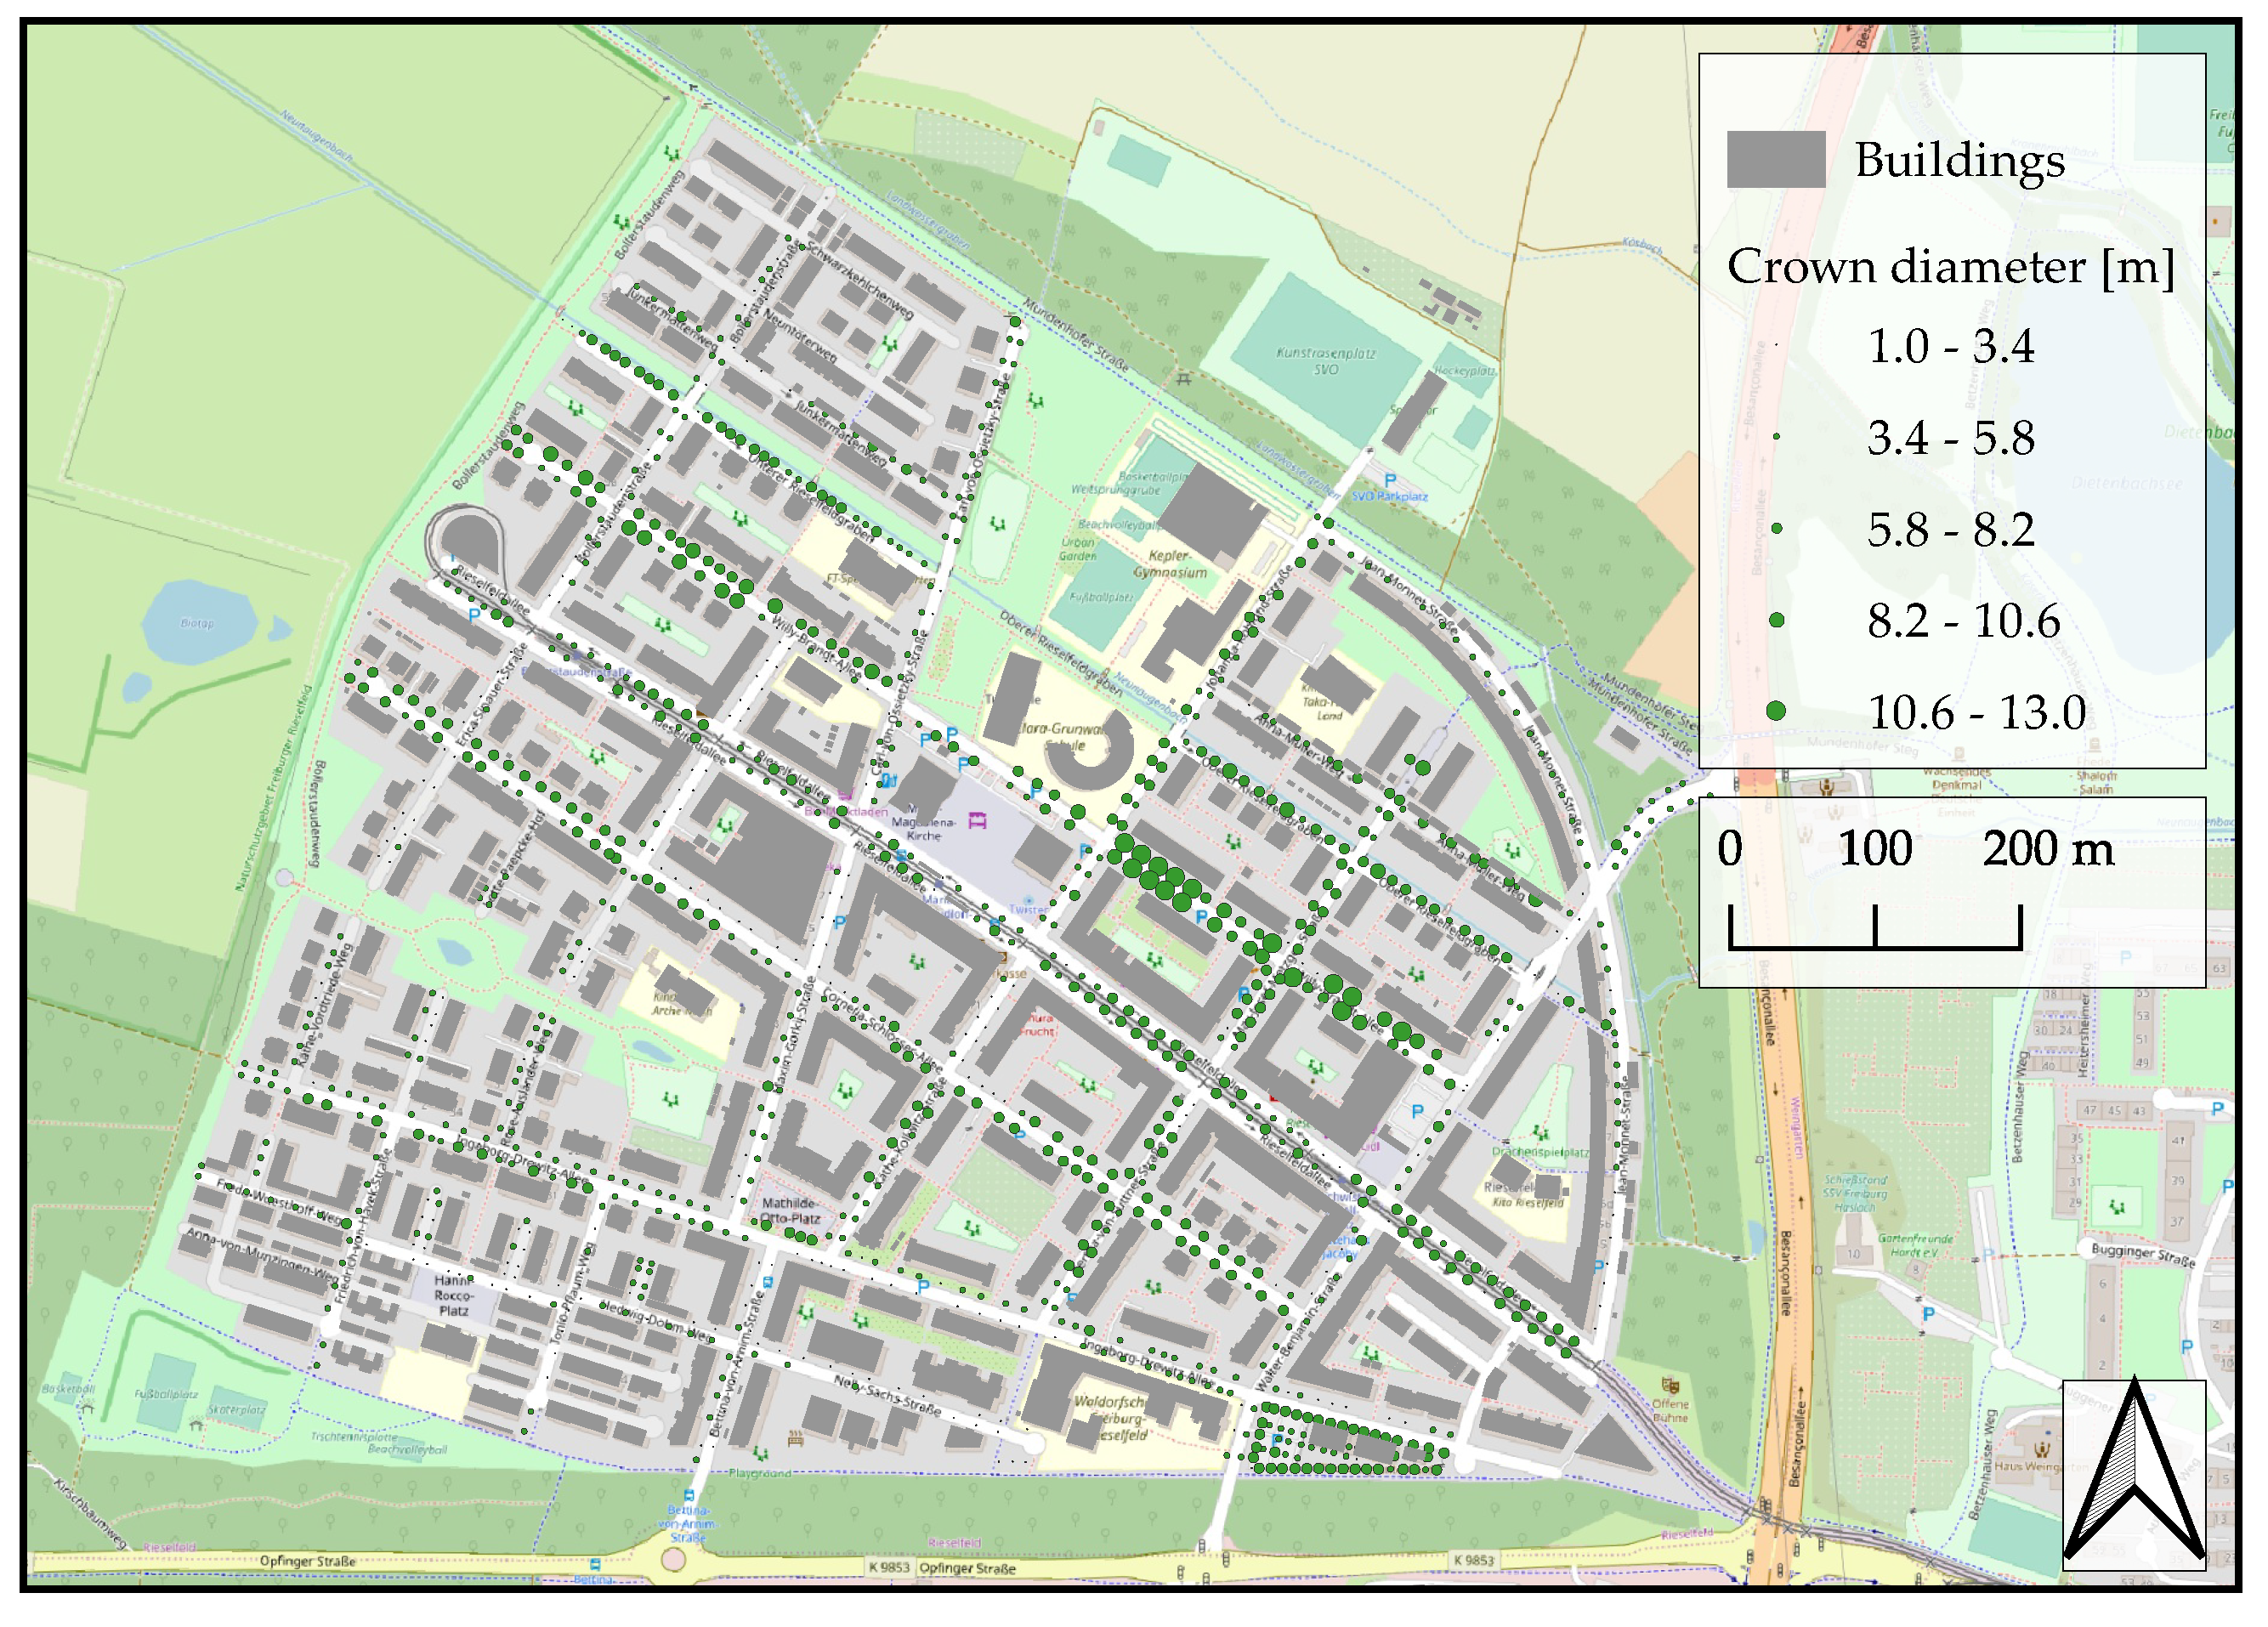Click the Hanne Rocco-Platz label
Viewport: 2268px width, 1627px height.
[453, 1295]
